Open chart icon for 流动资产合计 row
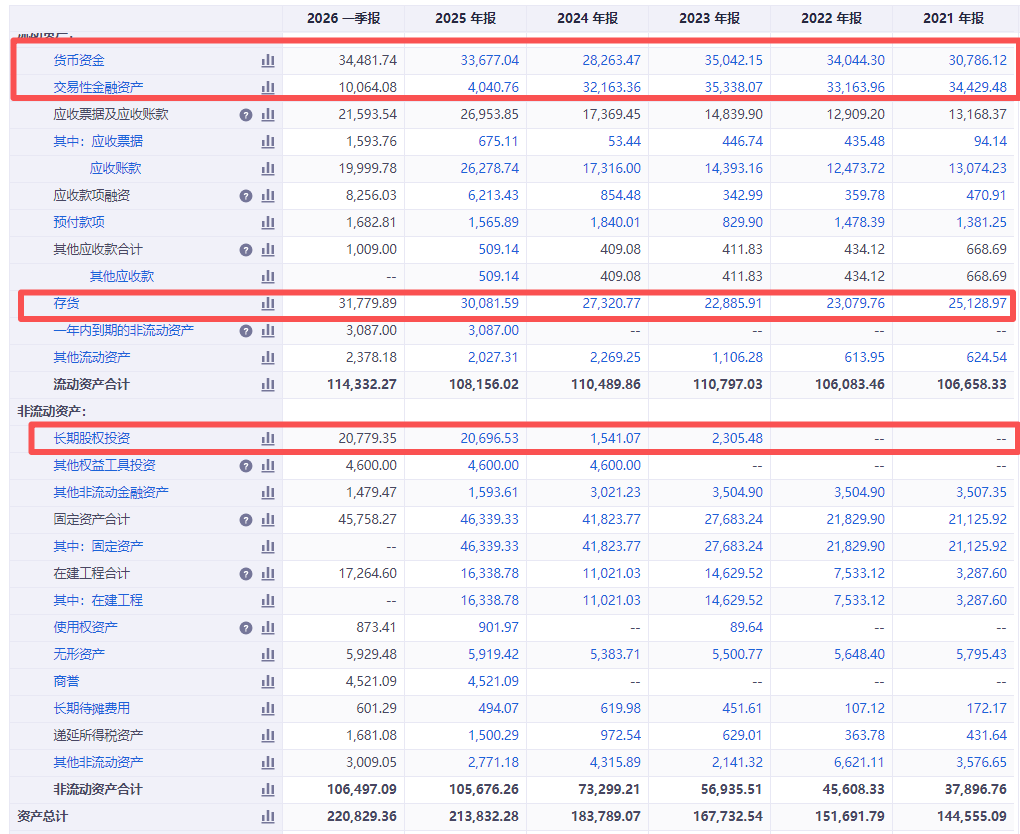The image size is (1020, 834). pos(267,384)
